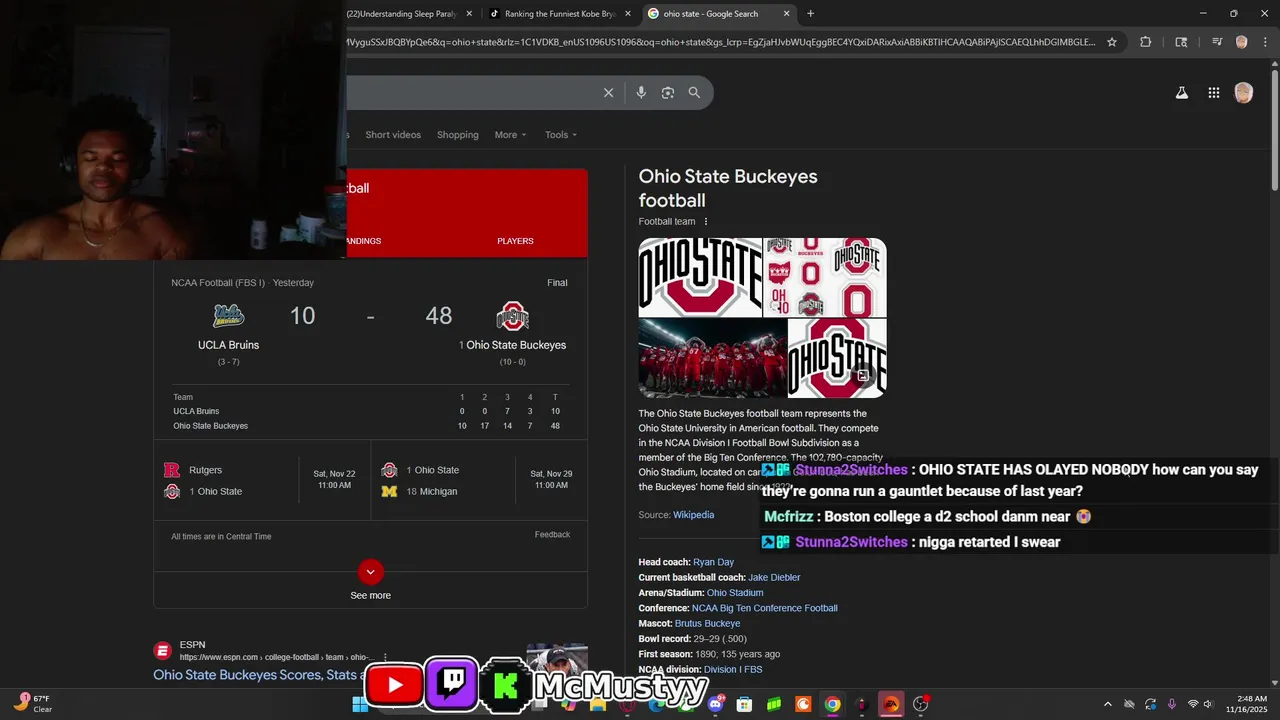Open more options for Football team panel

click(706, 222)
